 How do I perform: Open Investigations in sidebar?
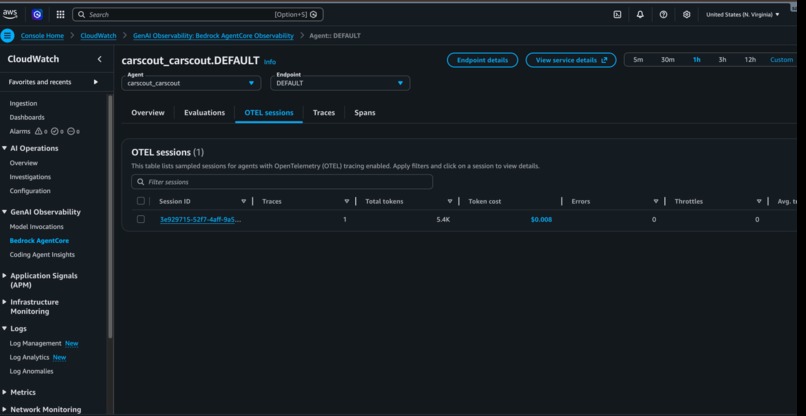pos(30,177)
